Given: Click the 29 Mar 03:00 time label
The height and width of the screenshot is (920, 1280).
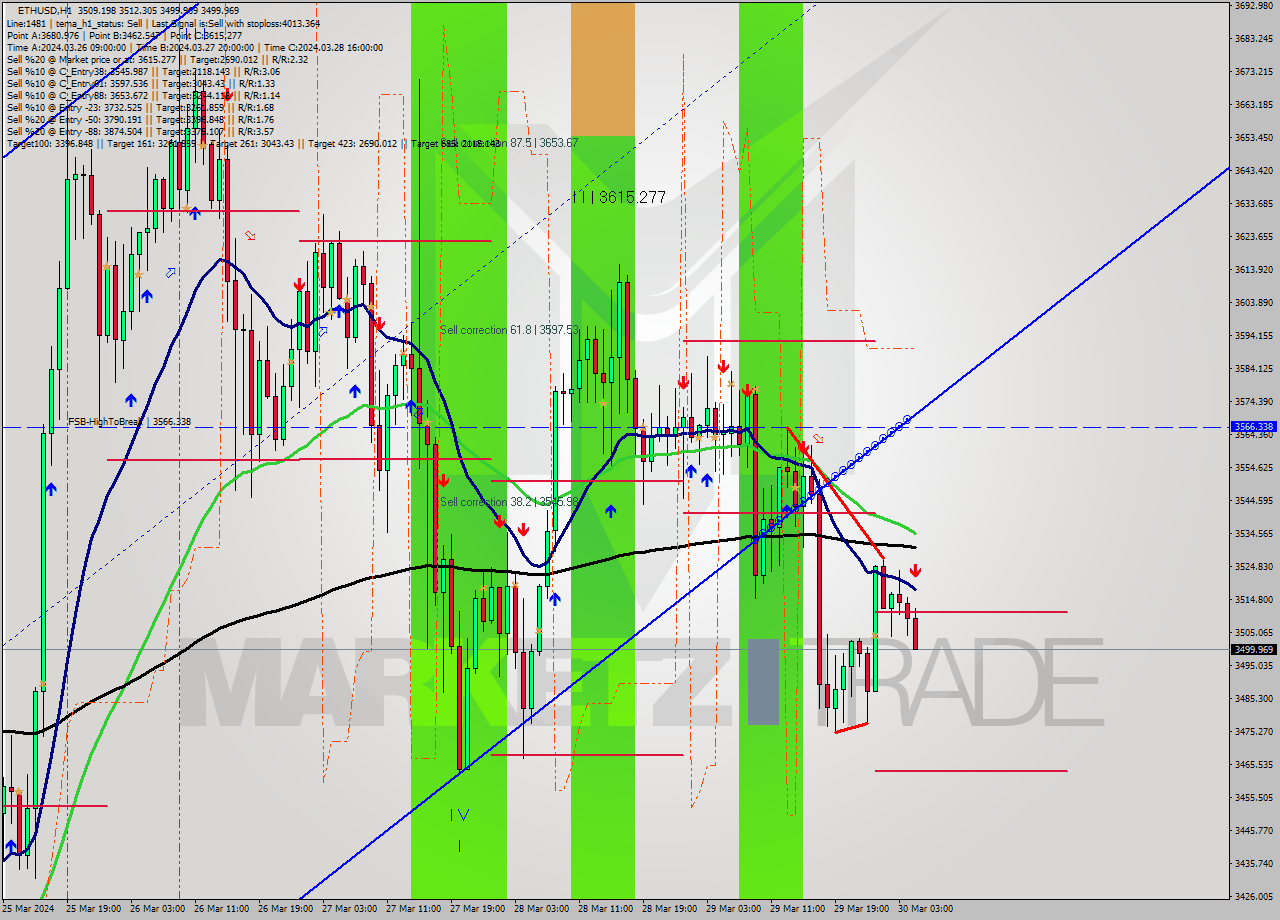Looking at the screenshot, I should (733, 909).
